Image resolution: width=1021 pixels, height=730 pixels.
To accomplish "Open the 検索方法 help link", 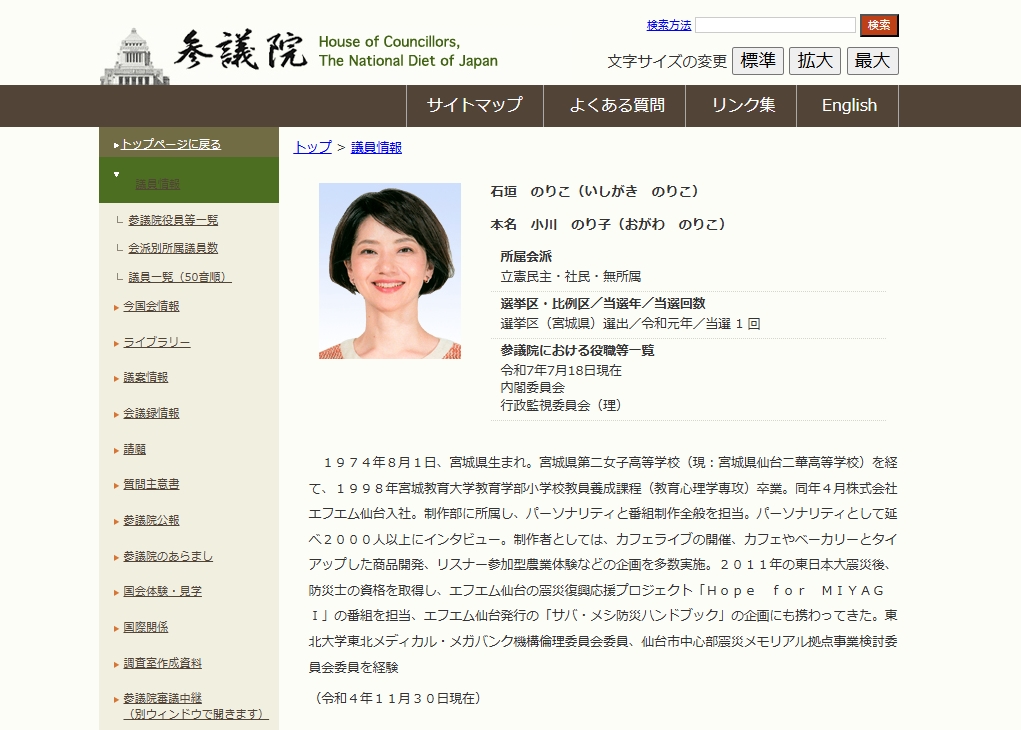I will point(669,25).
